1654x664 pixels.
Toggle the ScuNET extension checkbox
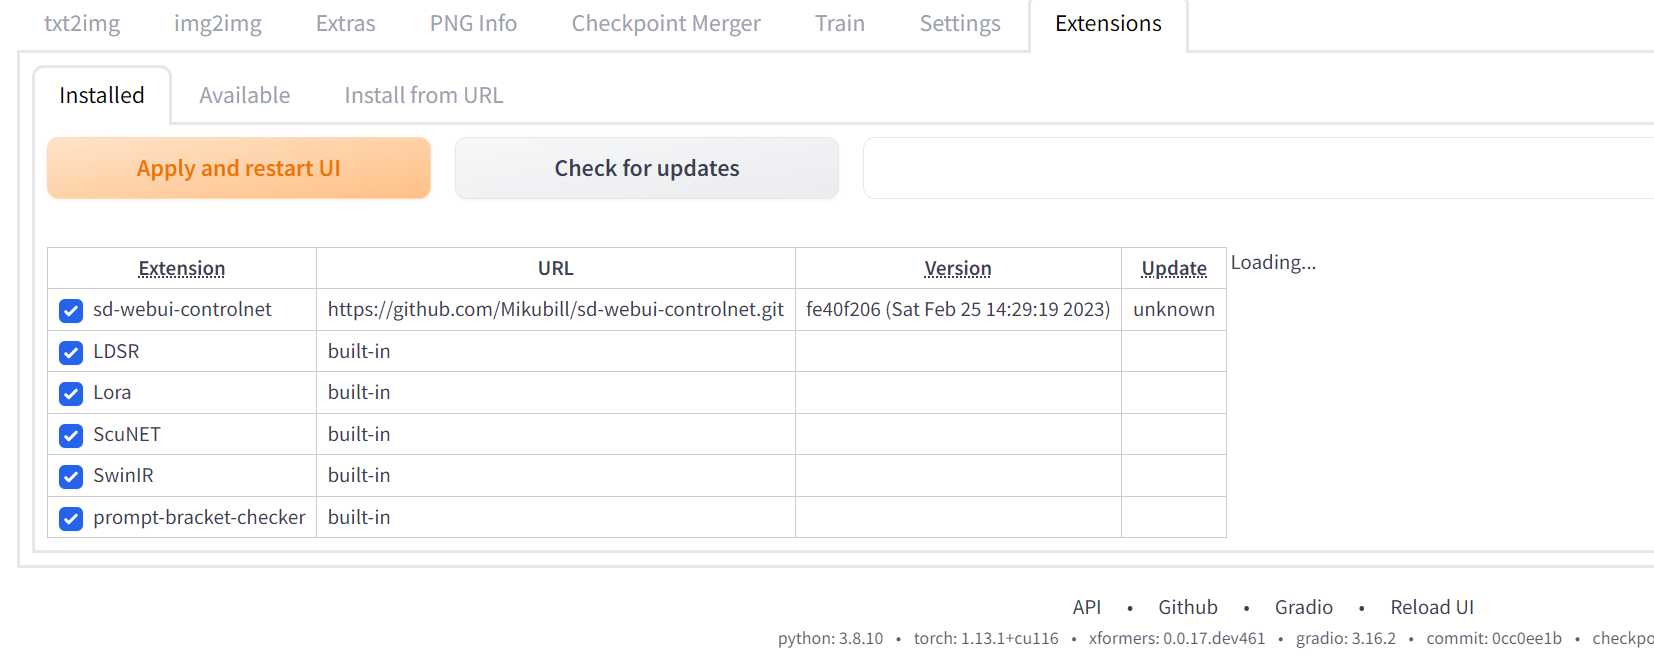coord(70,435)
